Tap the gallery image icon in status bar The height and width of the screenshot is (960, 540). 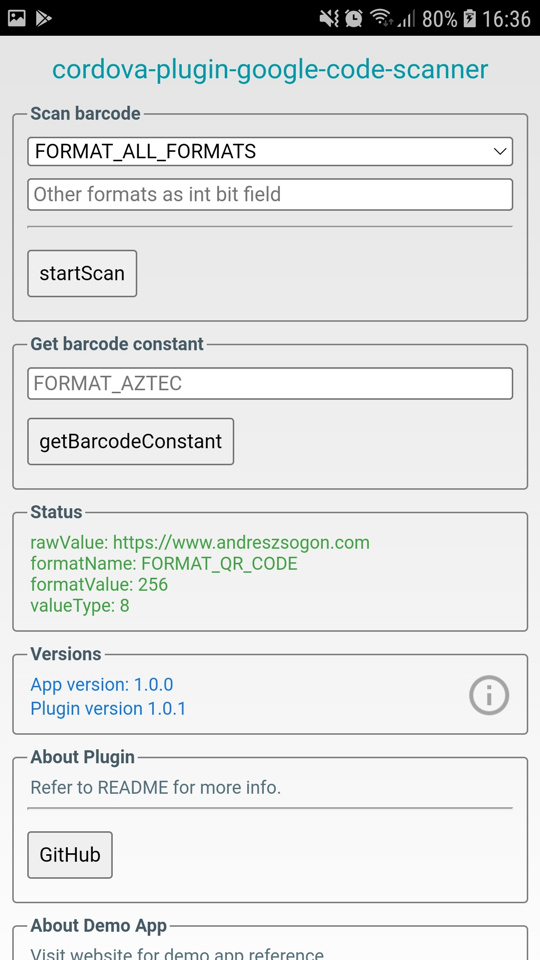click(17, 19)
